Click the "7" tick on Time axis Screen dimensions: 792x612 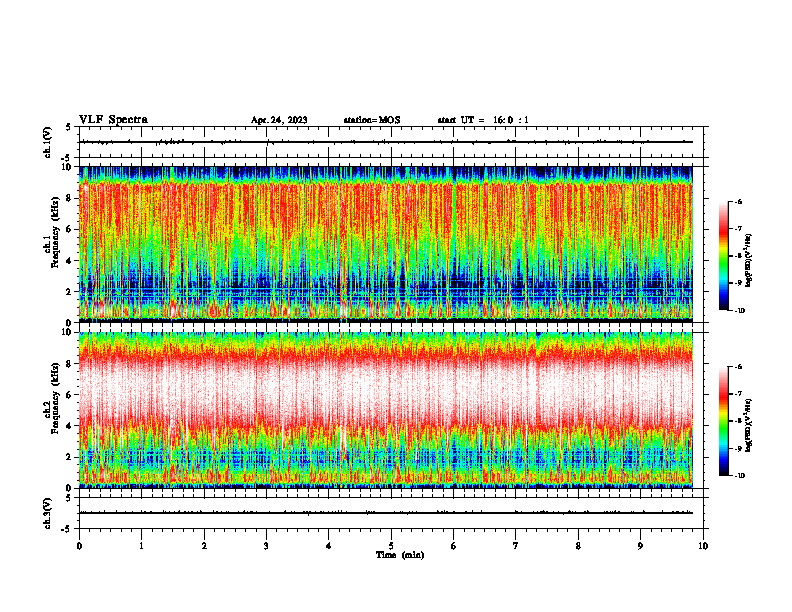[516, 546]
